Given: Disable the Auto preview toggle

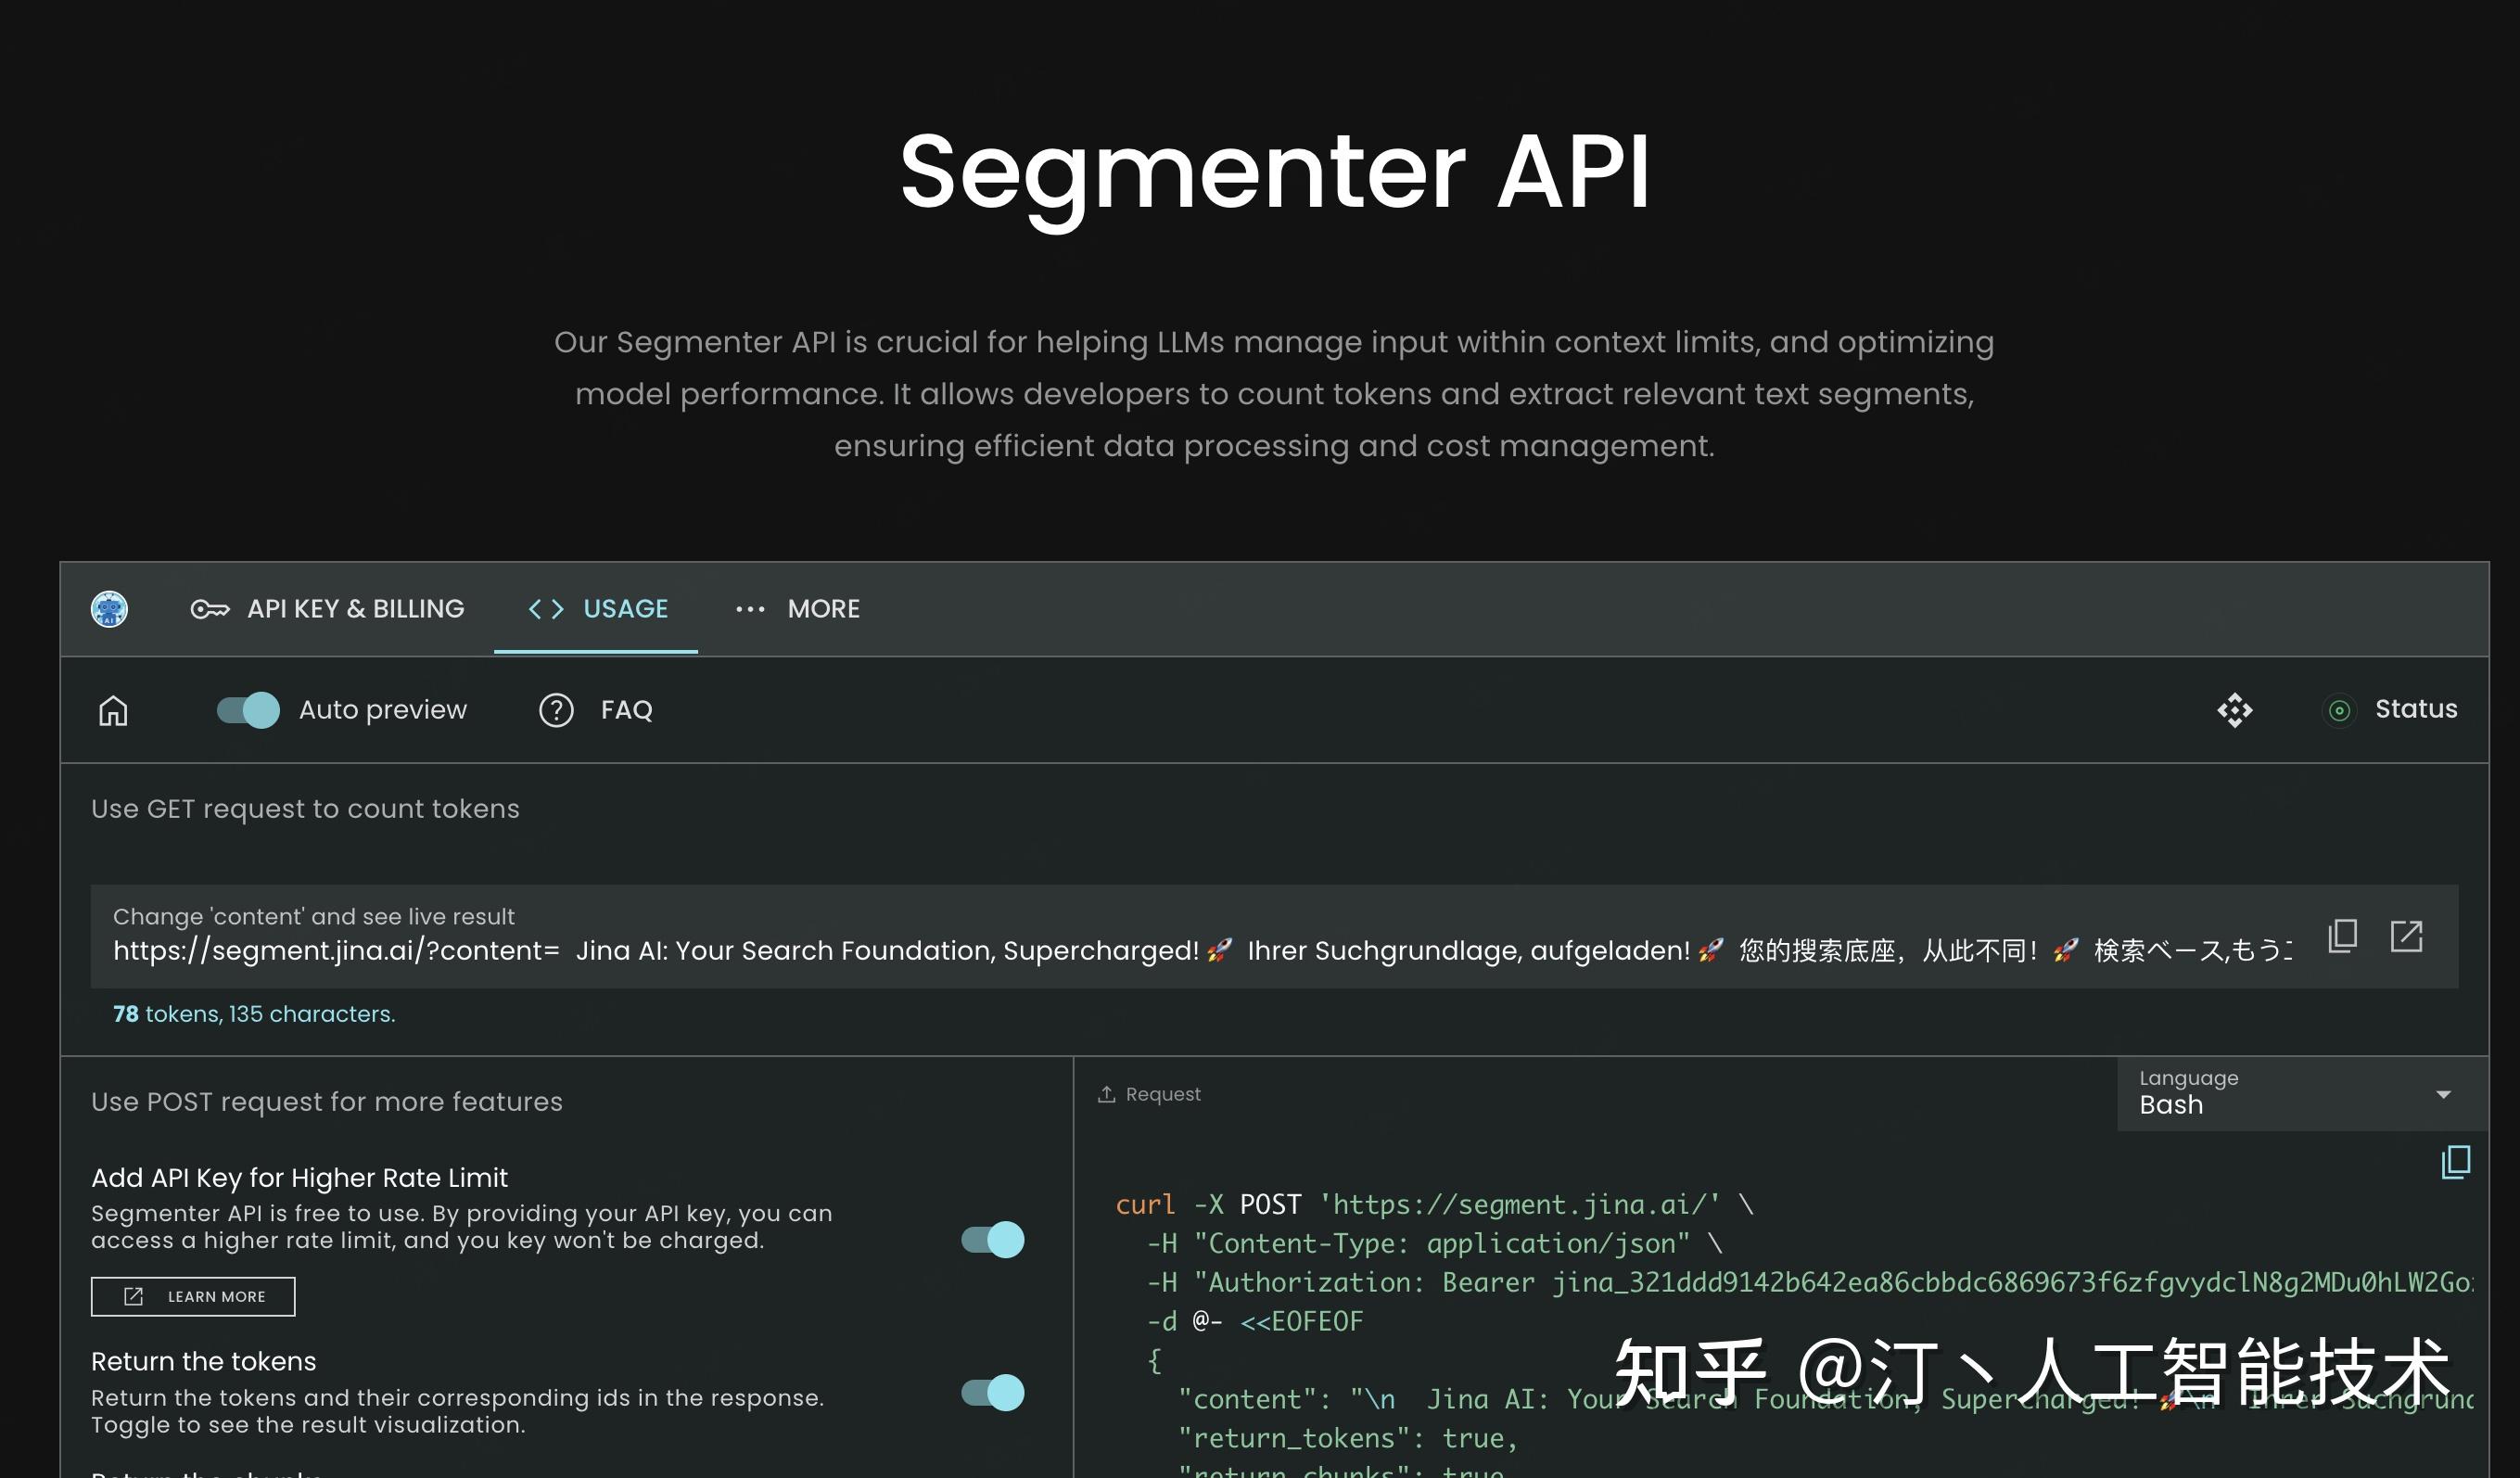Looking at the screenshot, I should click(245, 710).
